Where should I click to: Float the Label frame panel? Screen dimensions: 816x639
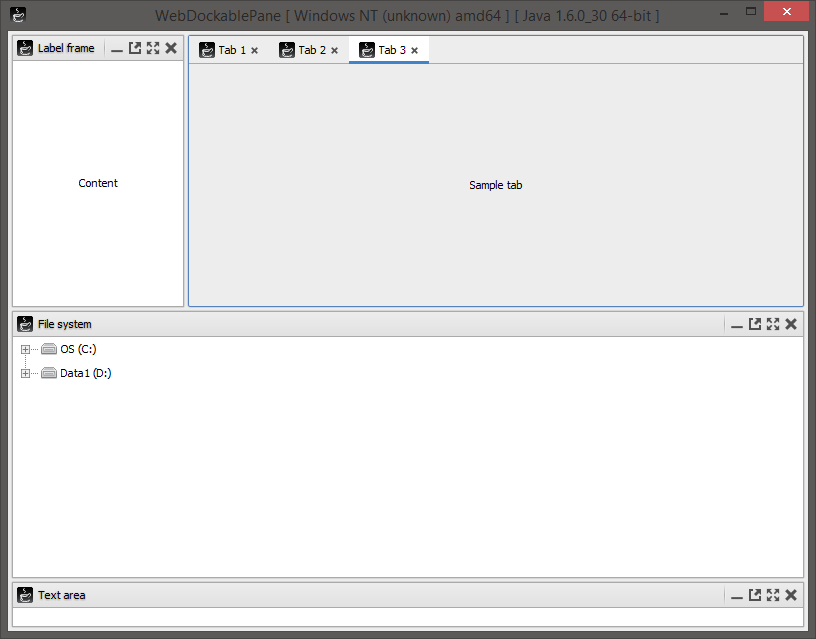click(135, 48)
